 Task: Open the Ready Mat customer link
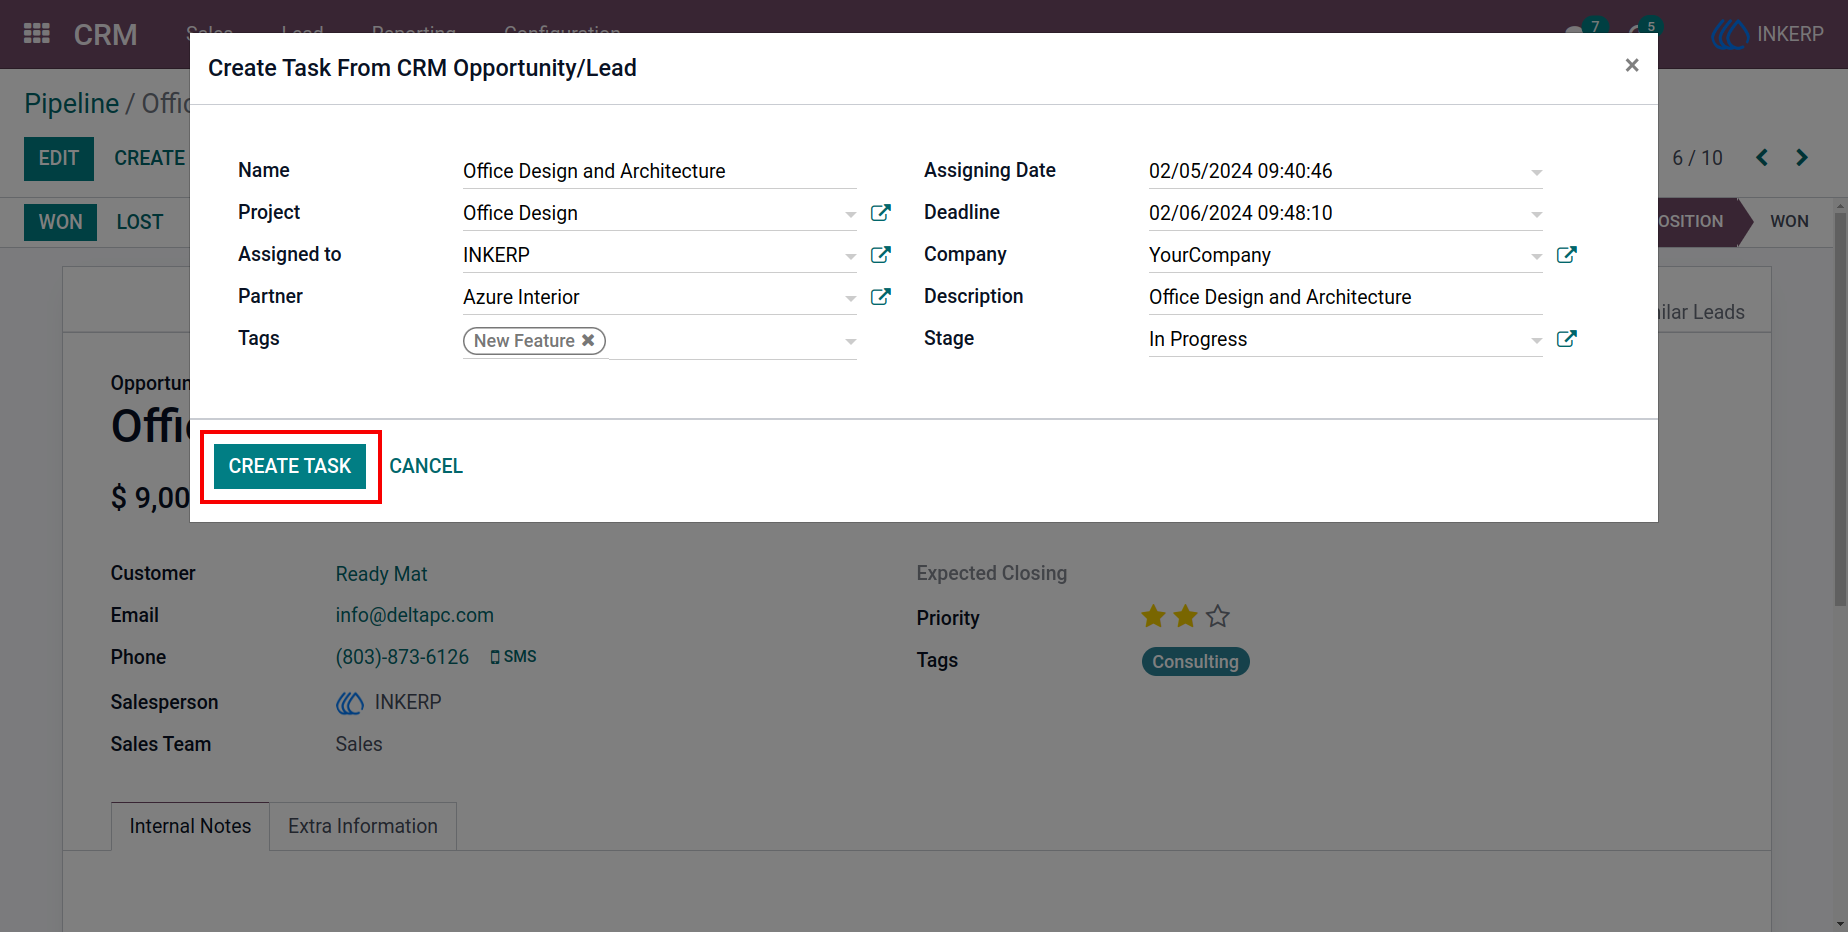pos(381,574)
